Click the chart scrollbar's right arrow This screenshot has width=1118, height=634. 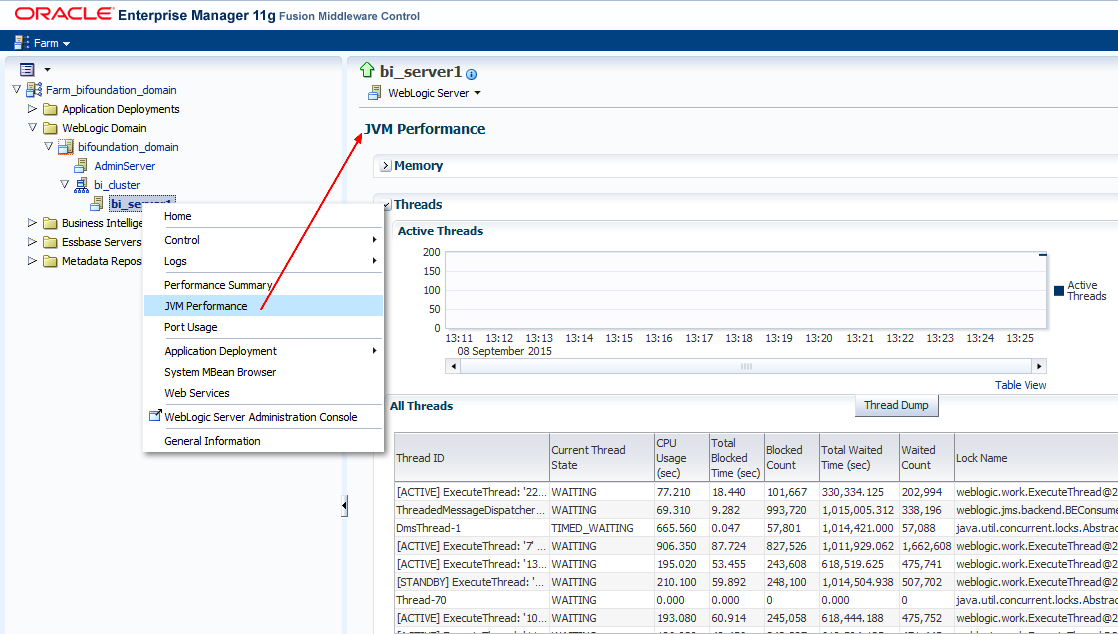1041,366
